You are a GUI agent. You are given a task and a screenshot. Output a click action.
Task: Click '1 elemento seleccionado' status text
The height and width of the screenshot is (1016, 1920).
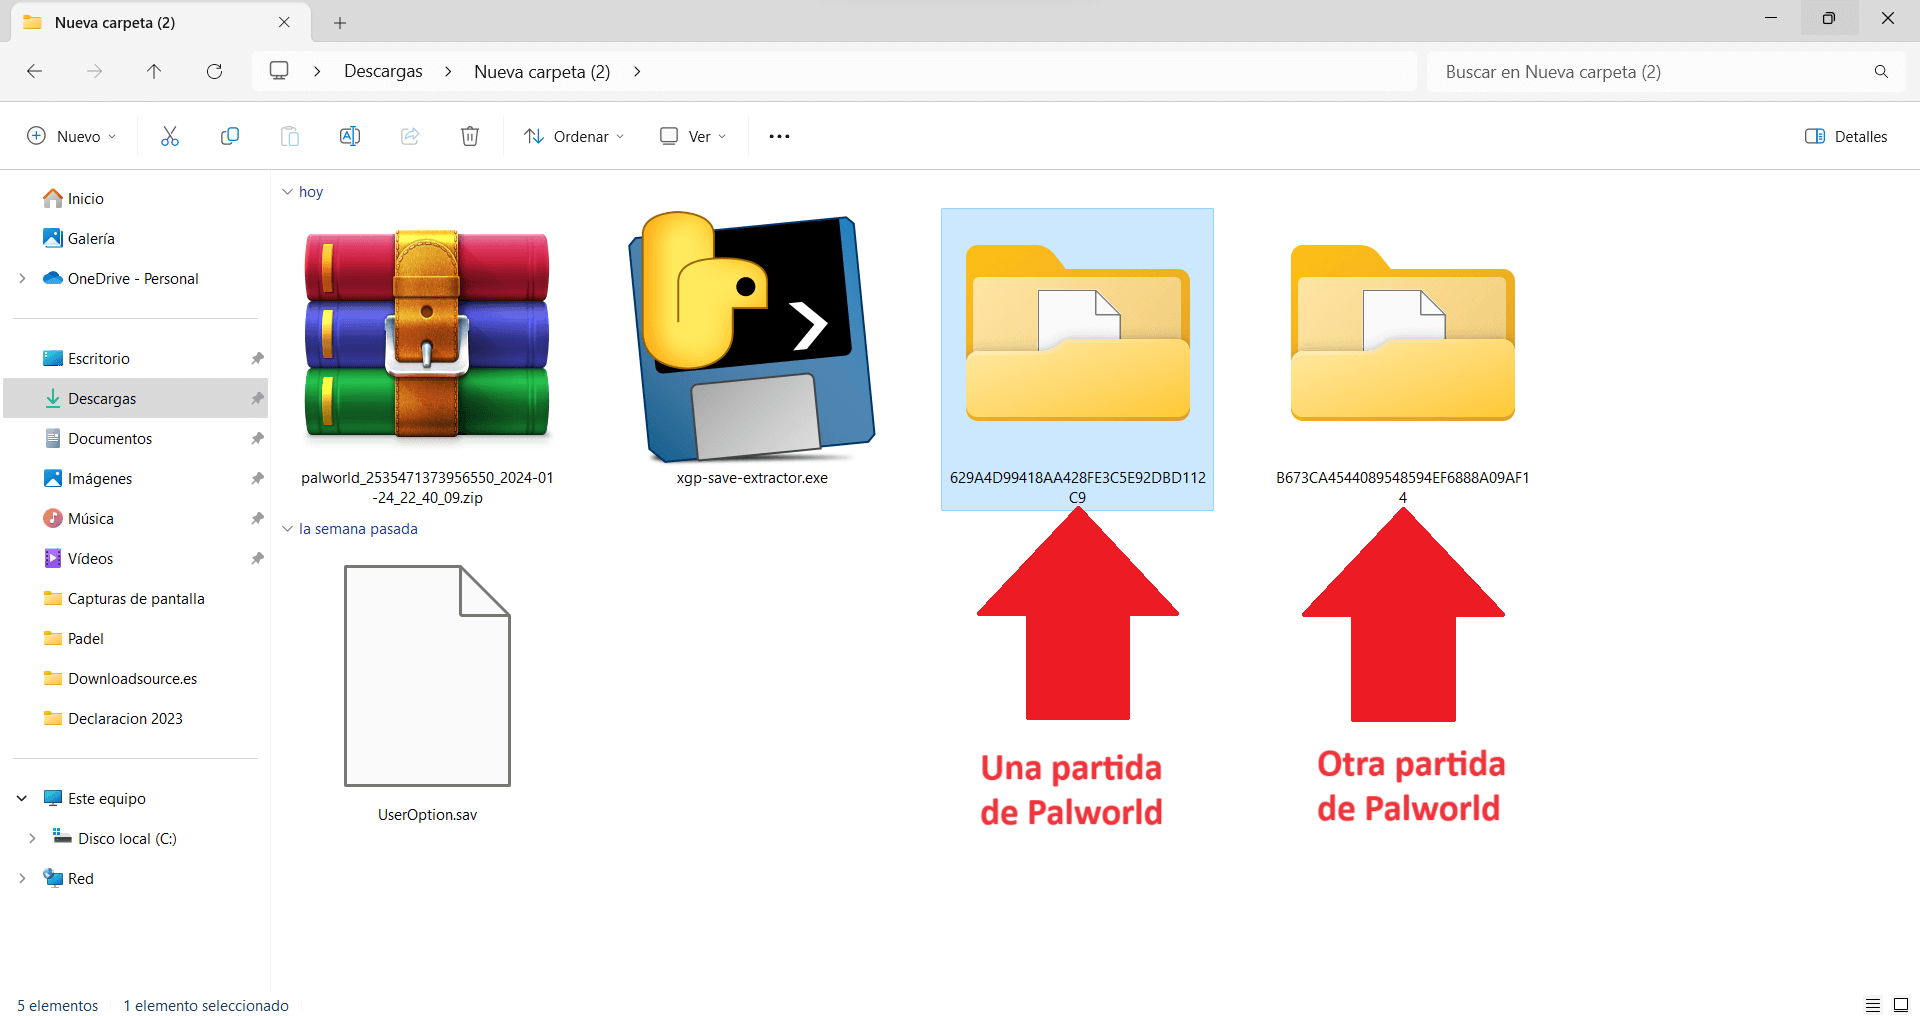tap(206, 1005)
